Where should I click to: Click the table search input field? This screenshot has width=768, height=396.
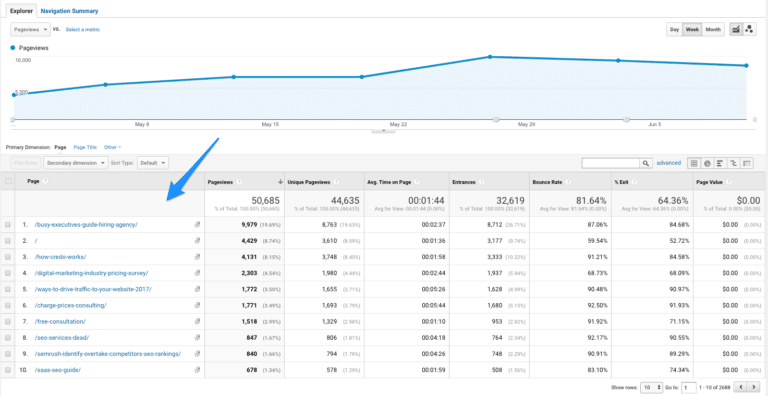point(611,163)
